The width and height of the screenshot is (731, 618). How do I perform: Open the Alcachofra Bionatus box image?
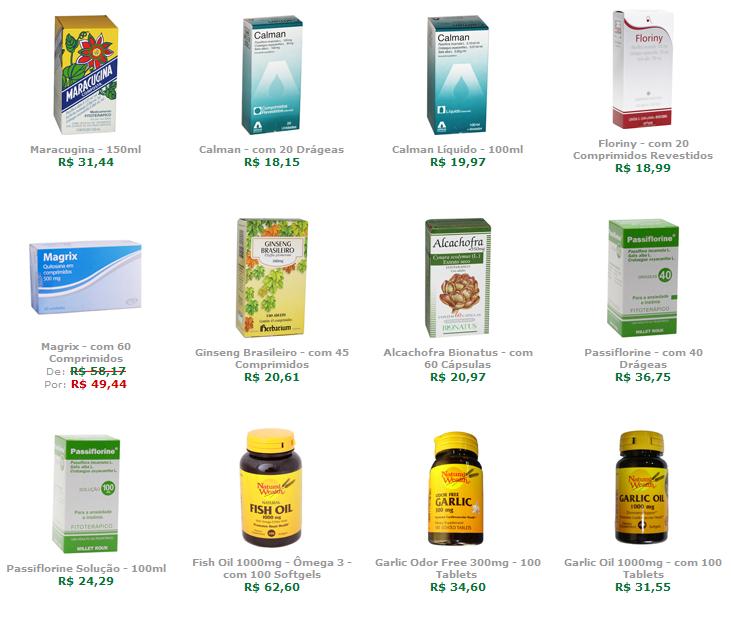[x=457, y=278]
